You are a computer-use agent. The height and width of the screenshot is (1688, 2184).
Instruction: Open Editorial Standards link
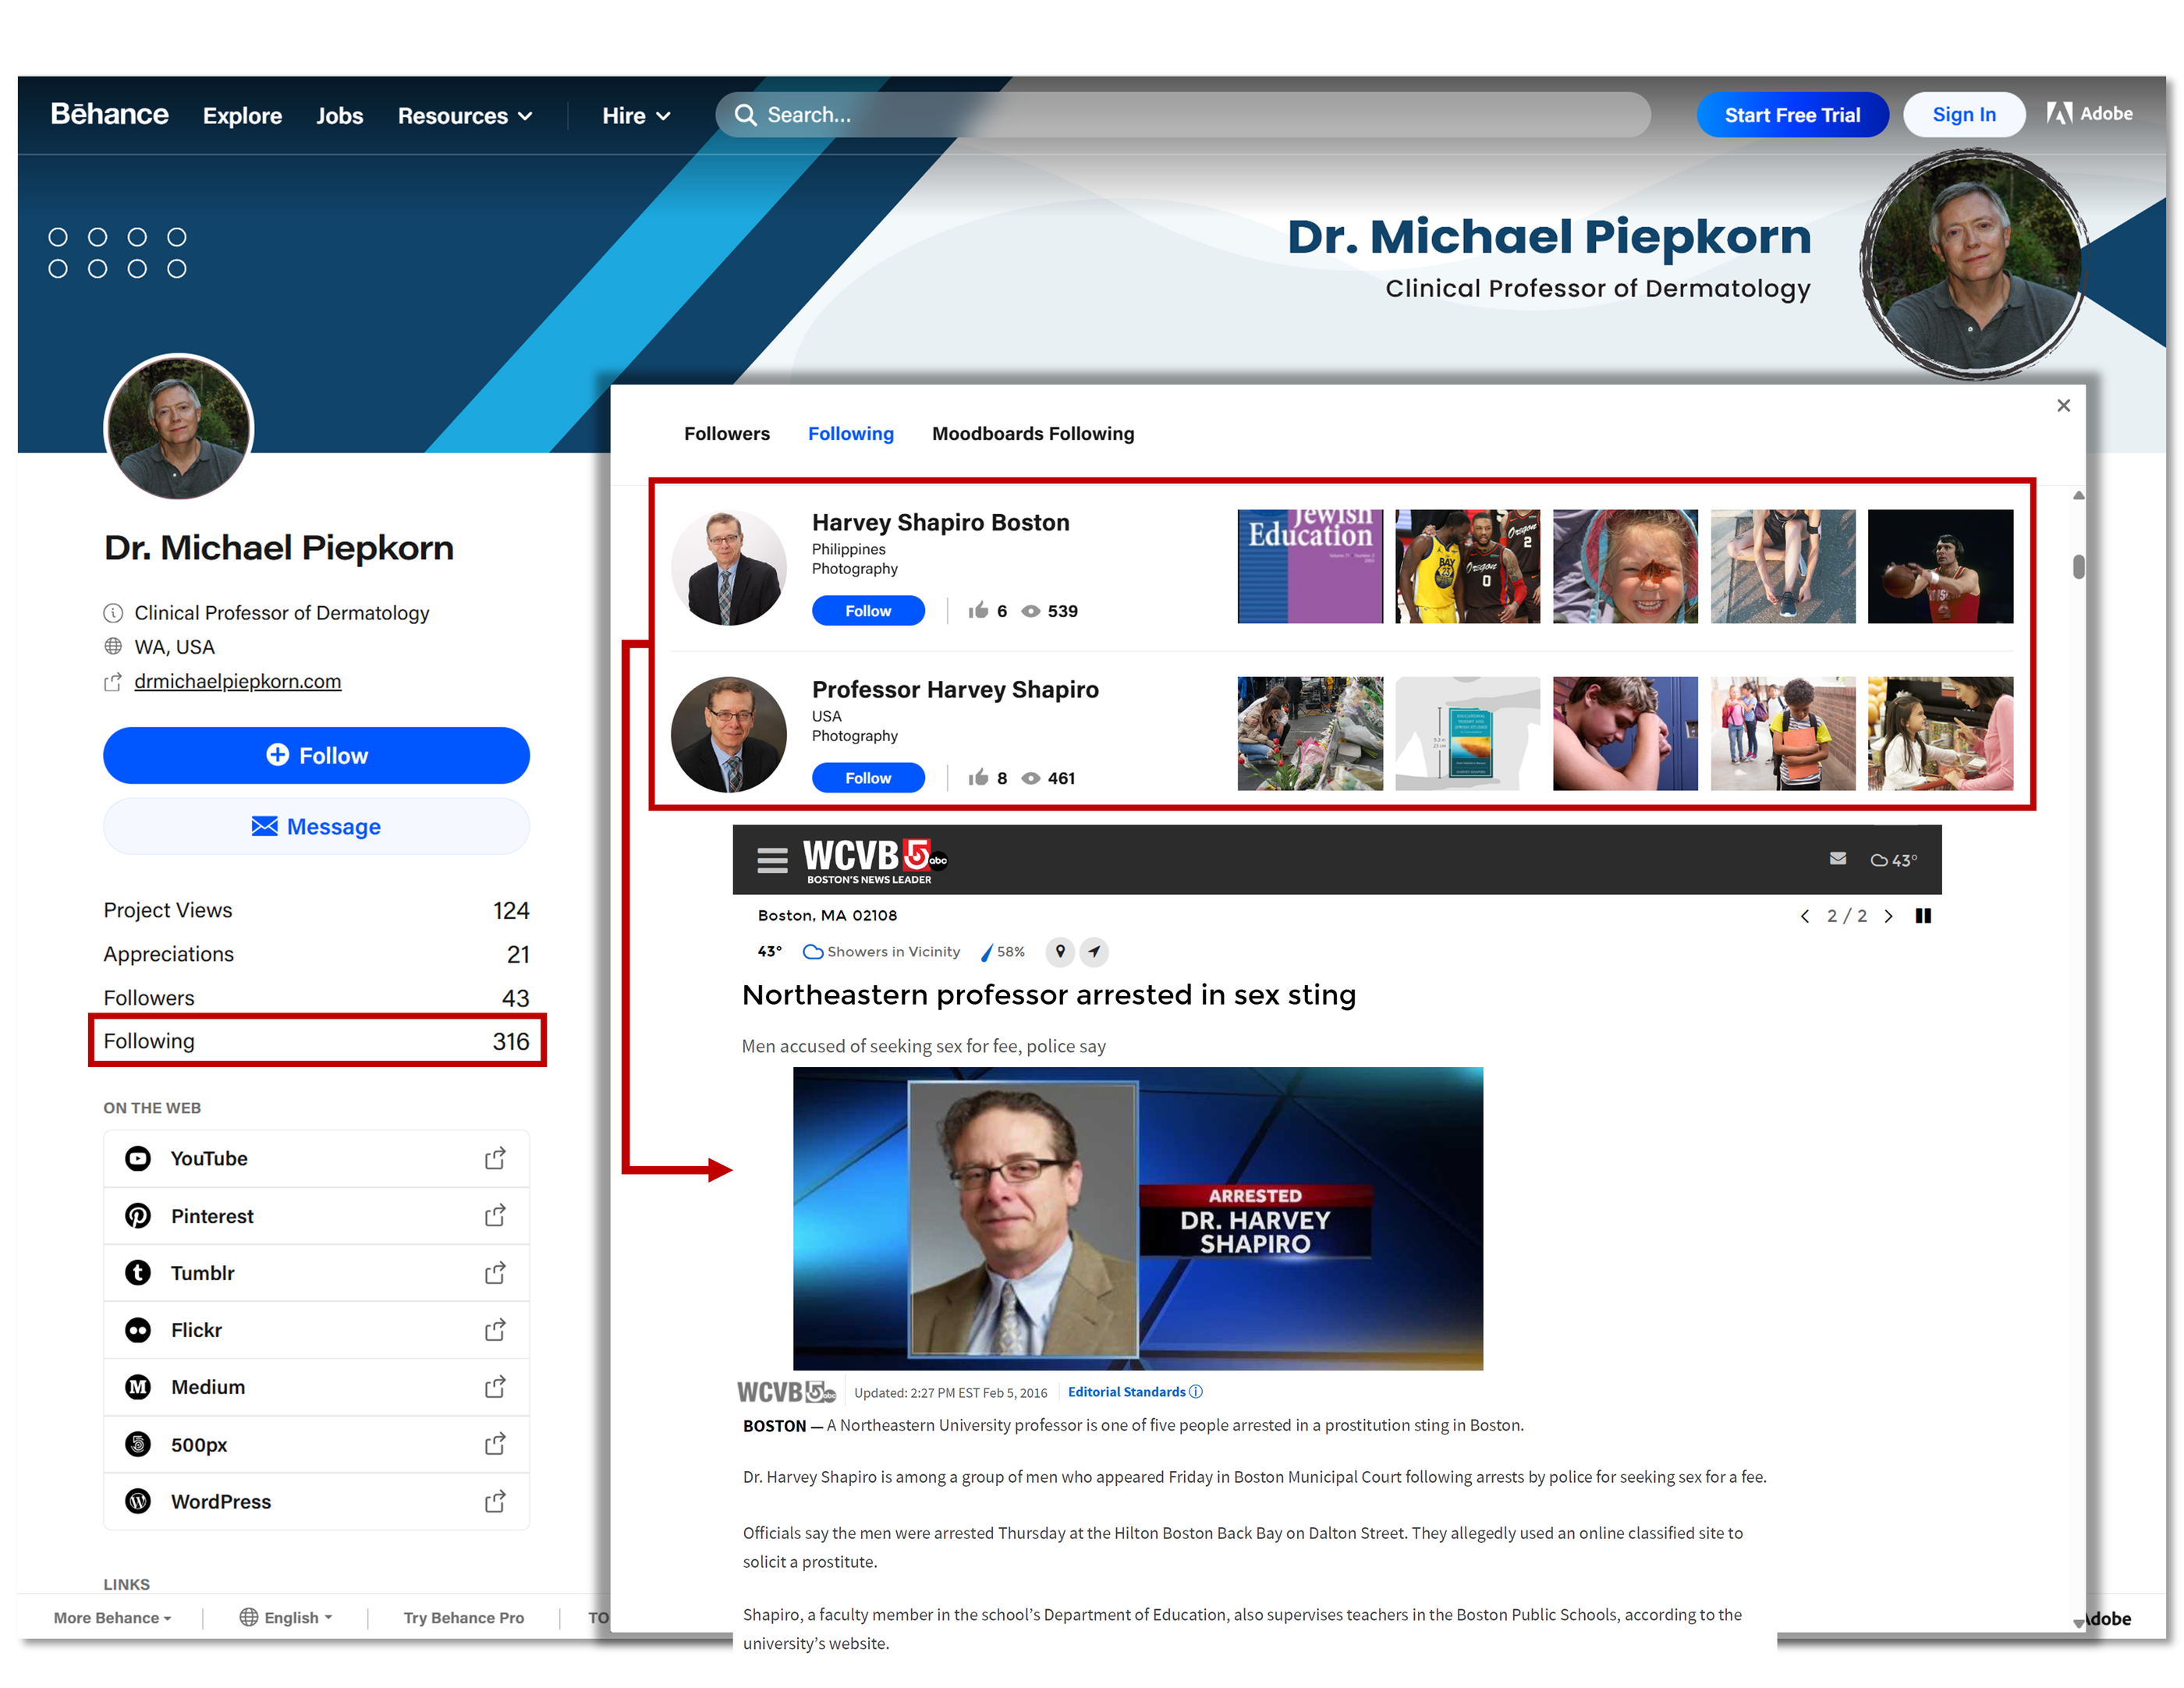1135,1392
